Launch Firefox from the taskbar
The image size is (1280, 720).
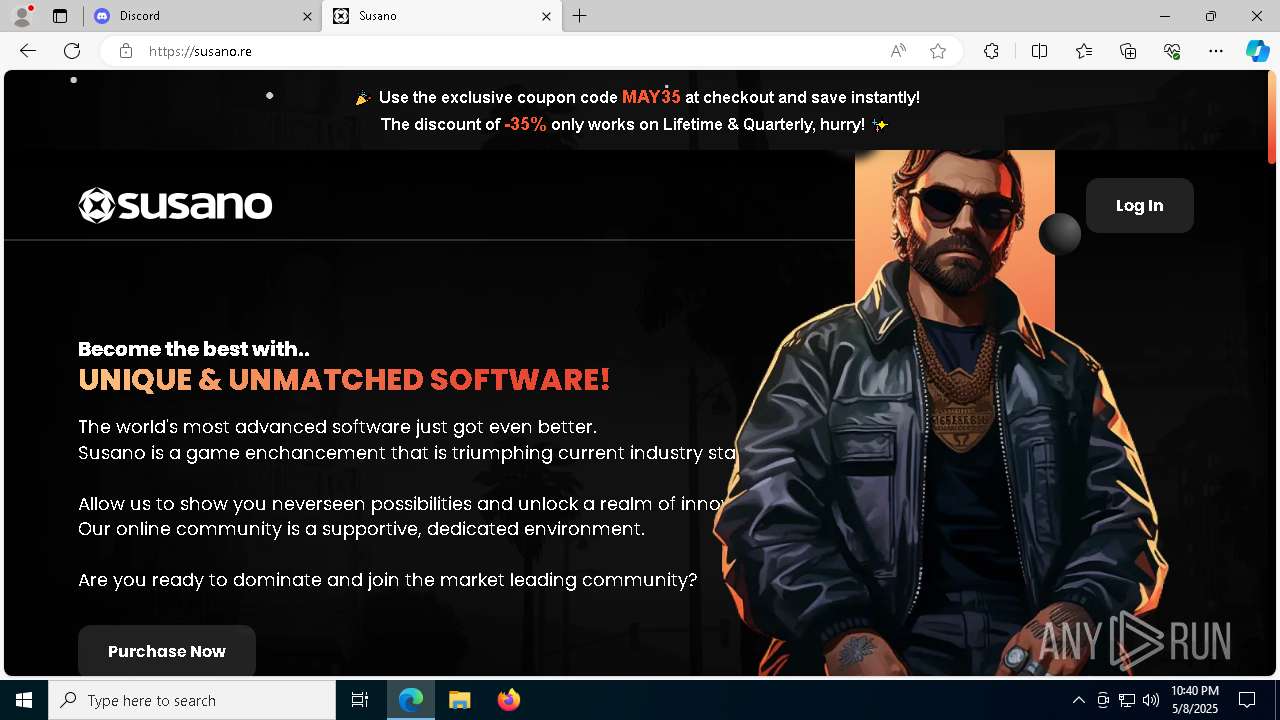(x=509, y=700)
